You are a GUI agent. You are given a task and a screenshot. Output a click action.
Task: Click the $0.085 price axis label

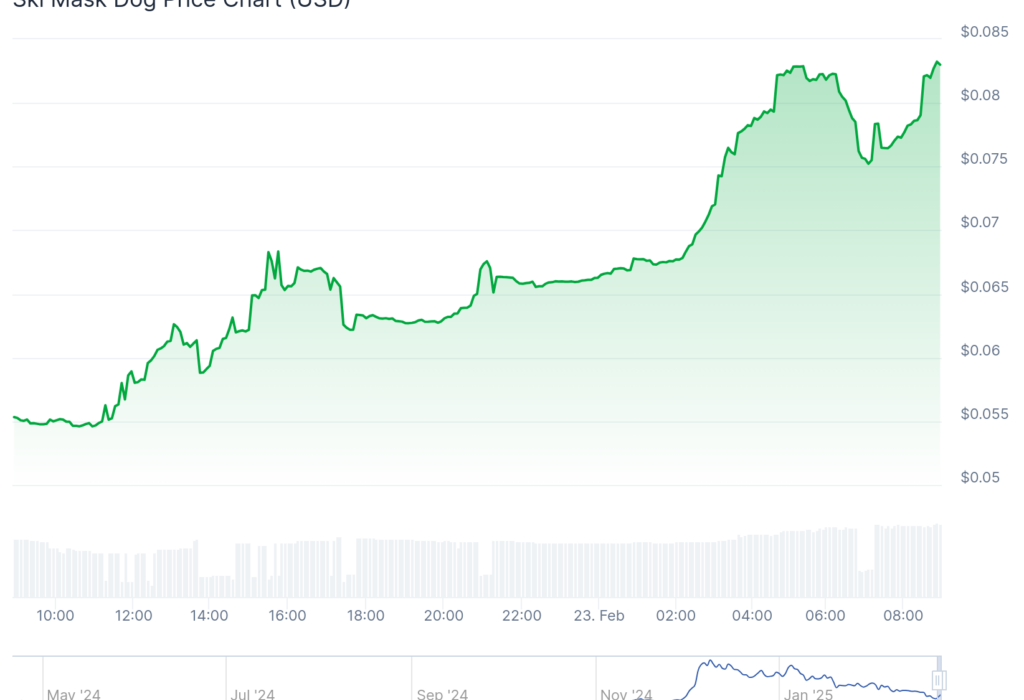tap(983, 32)
